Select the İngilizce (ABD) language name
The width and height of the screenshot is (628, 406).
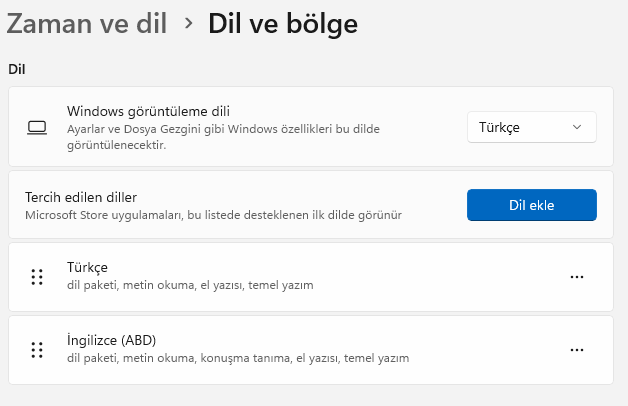click(x=112, y=339)
